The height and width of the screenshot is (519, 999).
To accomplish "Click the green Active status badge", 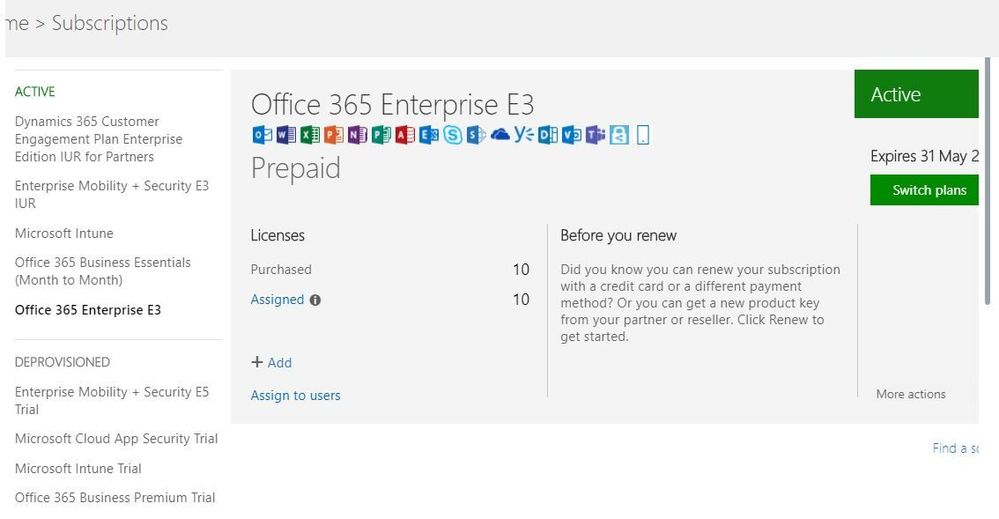I will [x=916, y=94].
